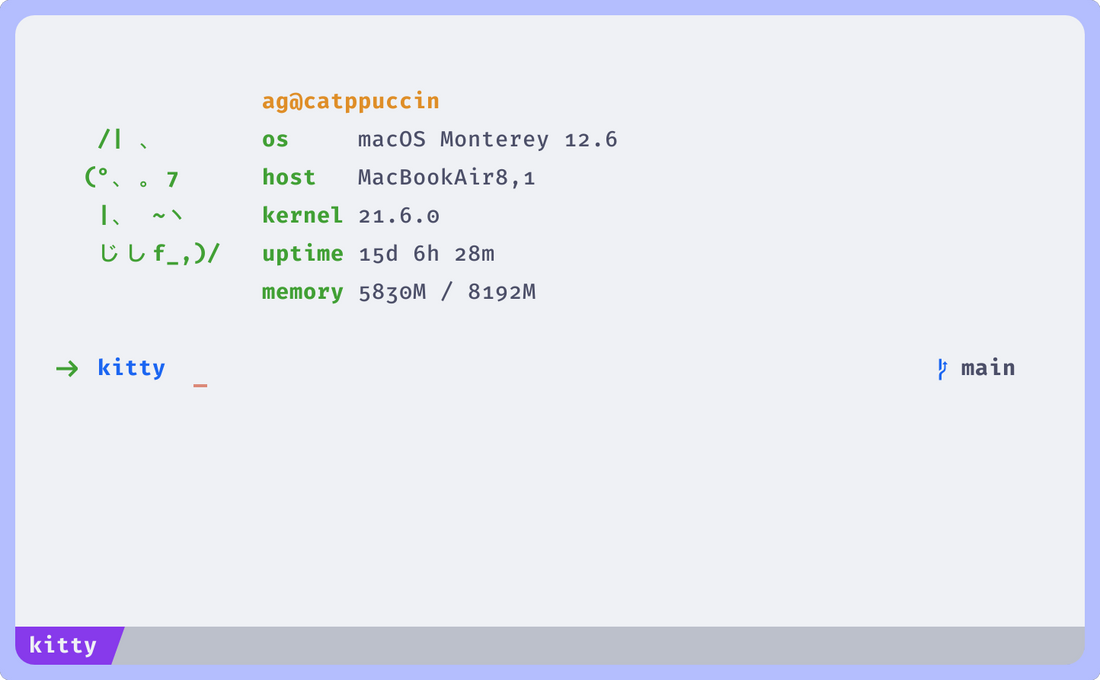Image resolution: width=1100 pixels, height=680 pixels.
Task: Click the ASCII cat art
Action: 152,196
